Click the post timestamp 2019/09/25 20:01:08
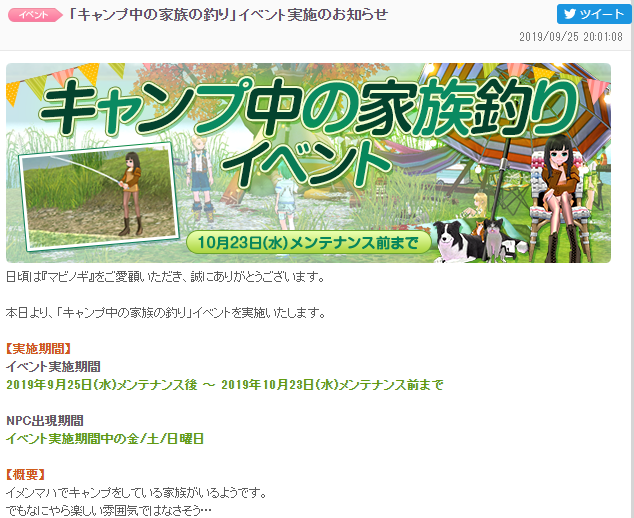This screenshot has height=518, width=634. click(x=571, y=37)
